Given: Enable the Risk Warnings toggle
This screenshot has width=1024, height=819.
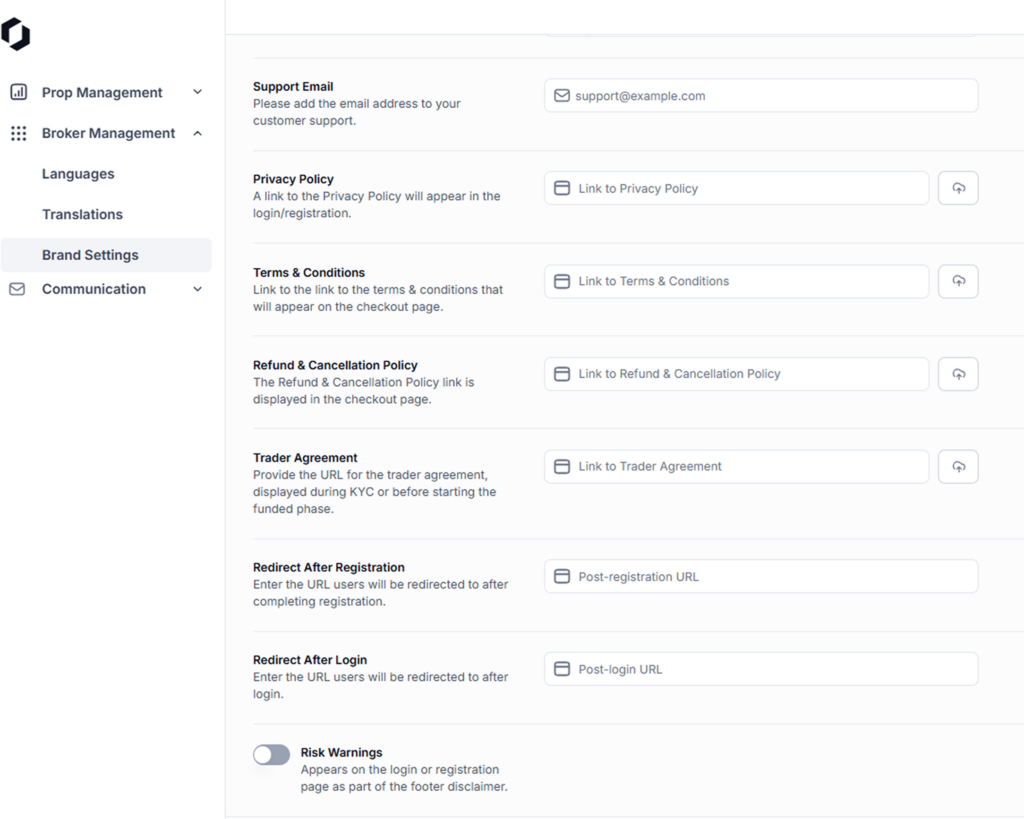Looking at the screenshot, I should coord(271,754).
